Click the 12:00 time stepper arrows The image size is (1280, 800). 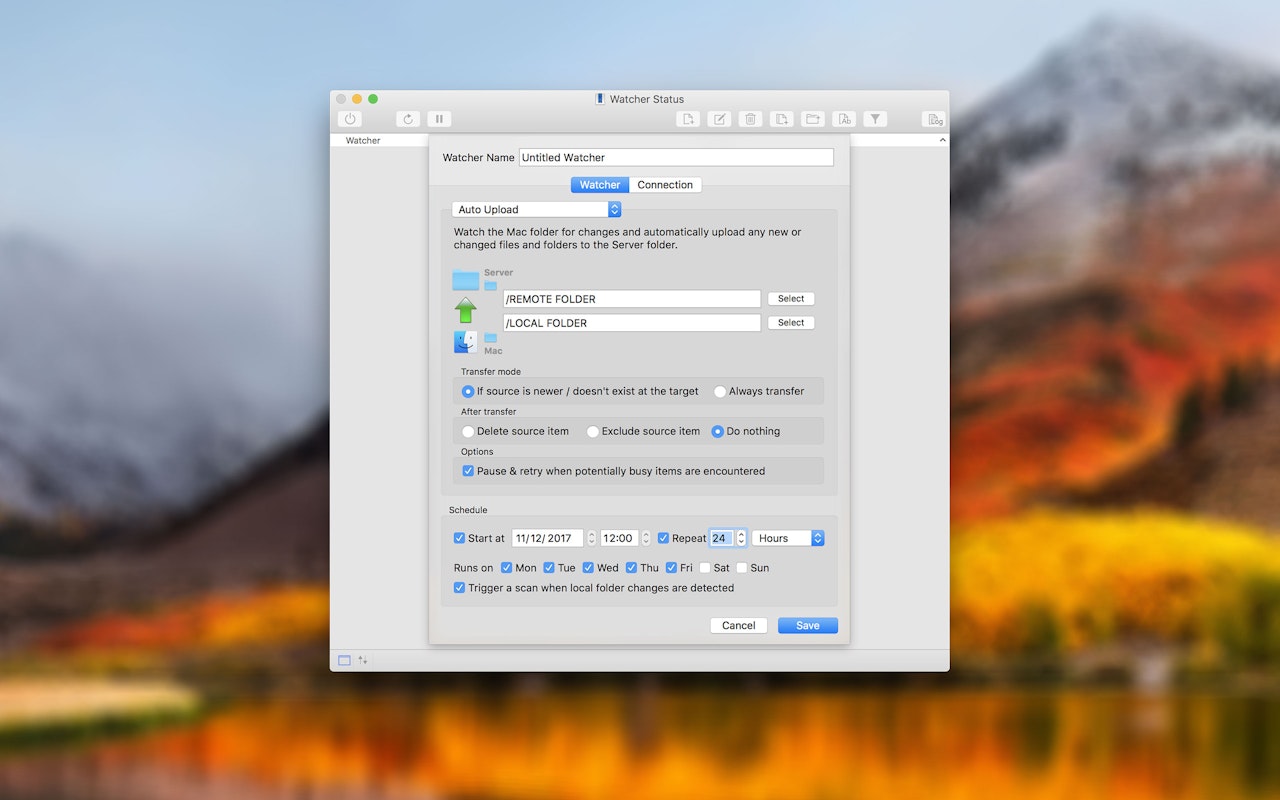(647, 538)
